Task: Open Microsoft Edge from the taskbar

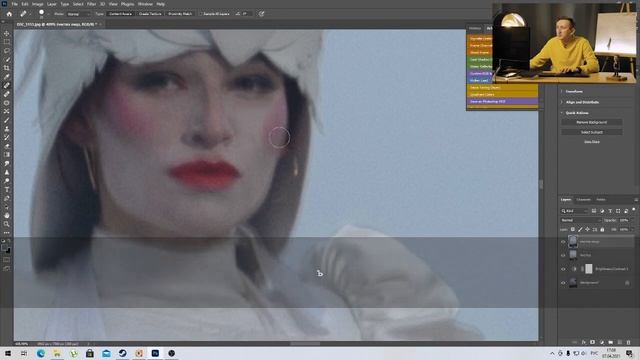Action: tap(41, 353)
